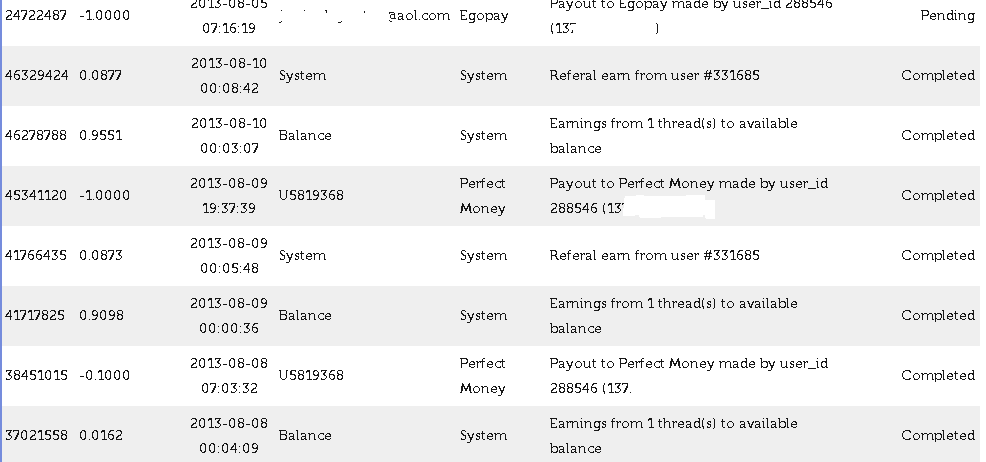Select the Pending status cell
The image size is (986, 462).
pos(946,16)
